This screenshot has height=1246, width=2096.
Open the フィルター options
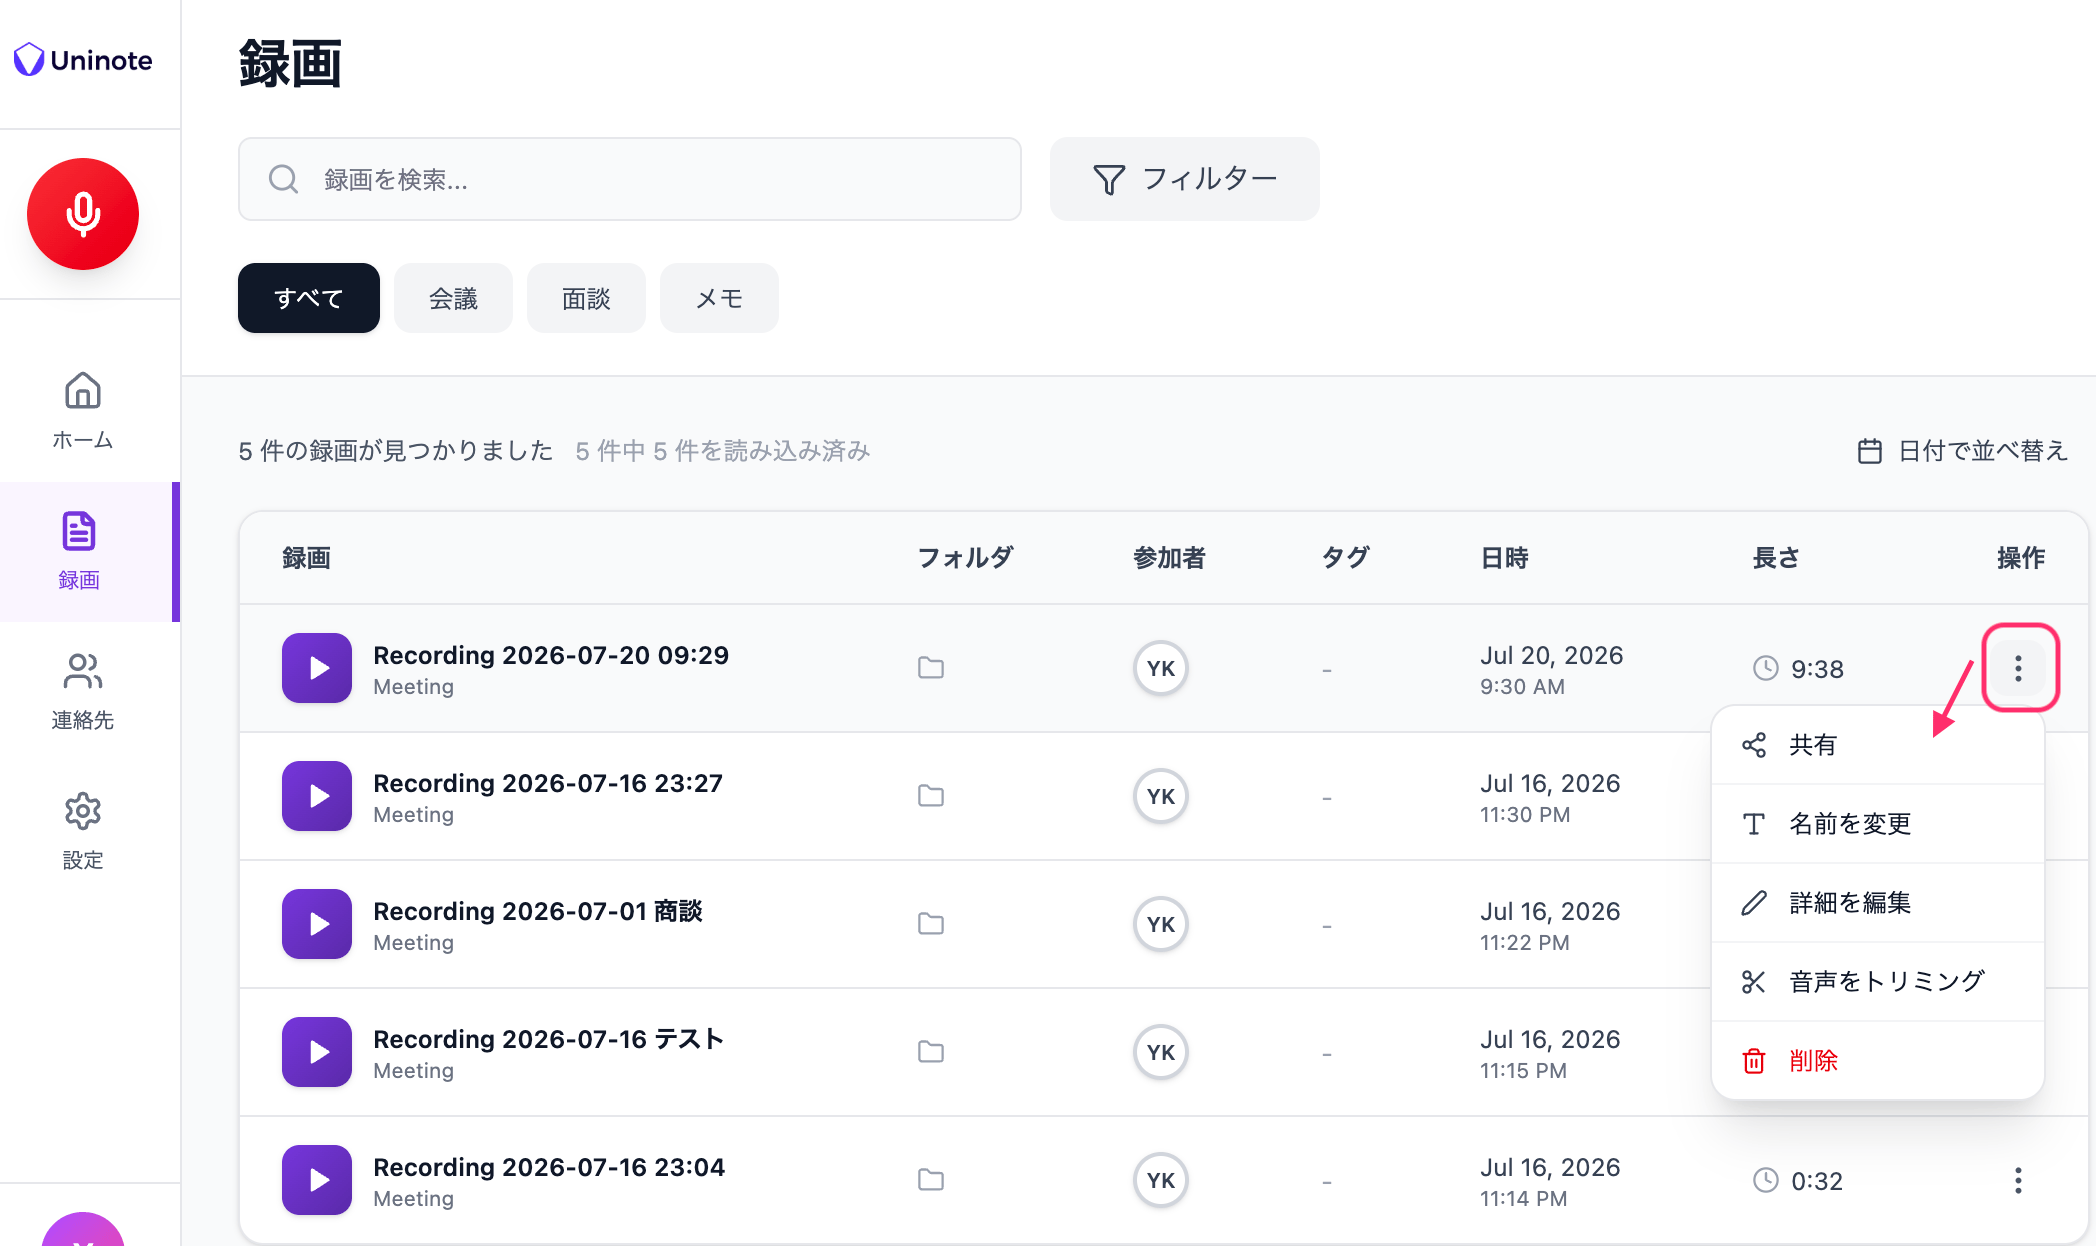(1185, 179)
